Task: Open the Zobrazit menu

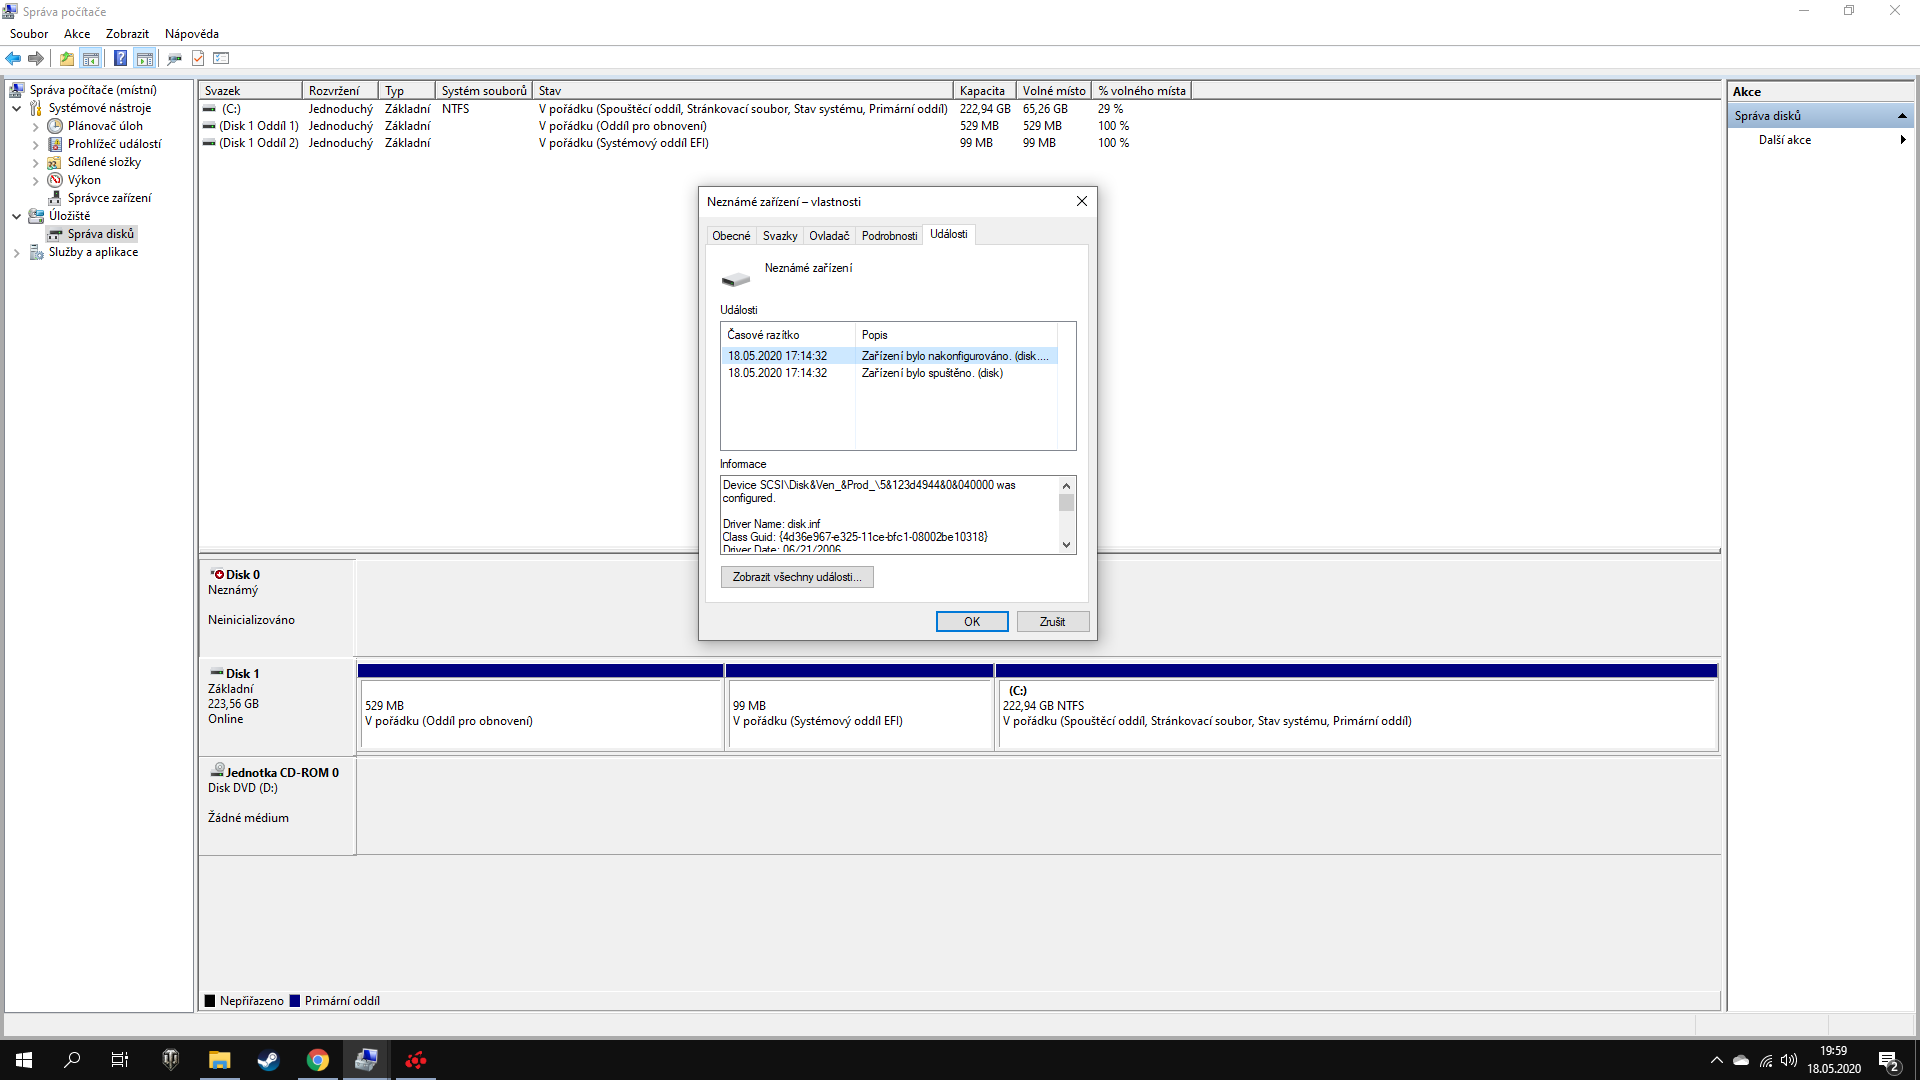Action: 127,34
